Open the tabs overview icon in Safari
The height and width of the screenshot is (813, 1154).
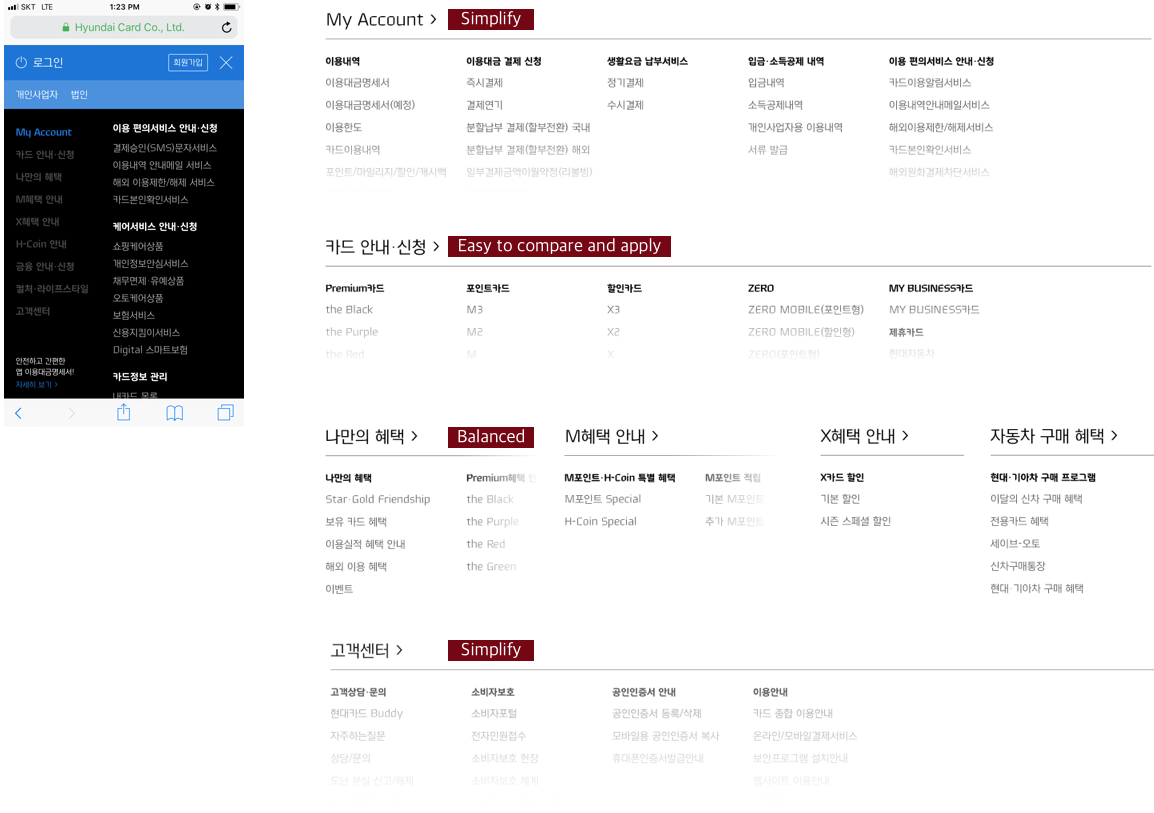pyautogui.click(x=225, y=413)
